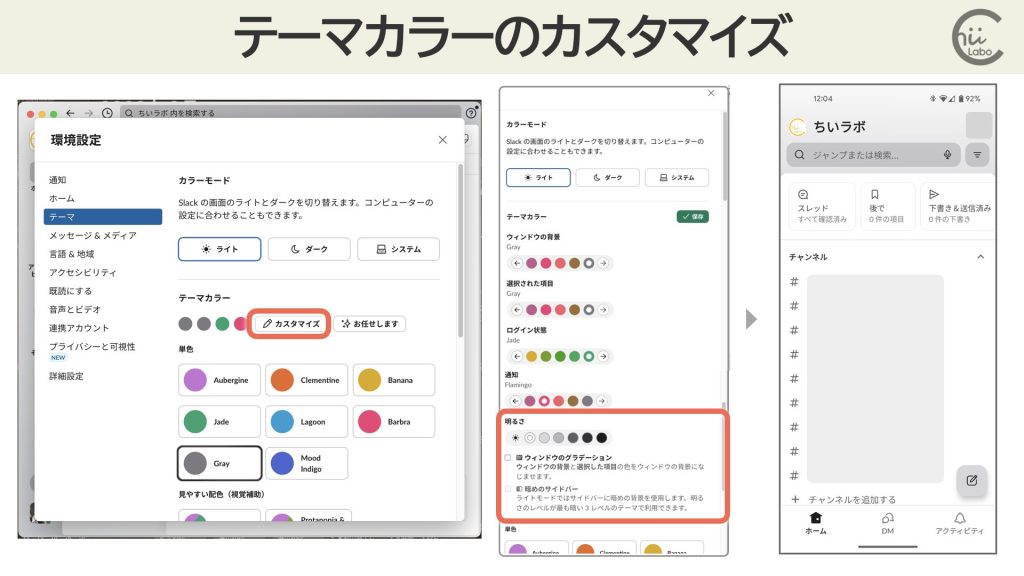Image resolution: width=1024 pixels, height=576 pixels.
Task: Select ダーク mode in 環境設定 dialog
Action: point(309,249)
